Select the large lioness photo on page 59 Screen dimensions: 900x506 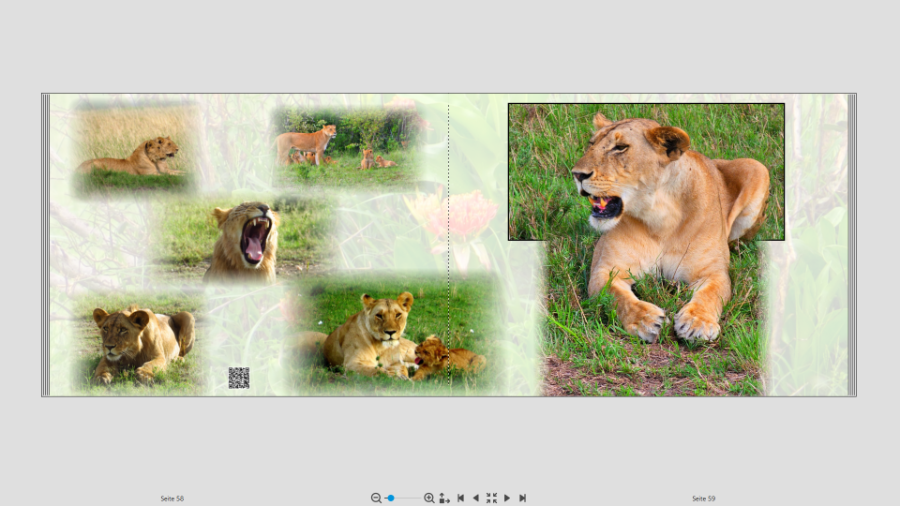tap(651, 250)
